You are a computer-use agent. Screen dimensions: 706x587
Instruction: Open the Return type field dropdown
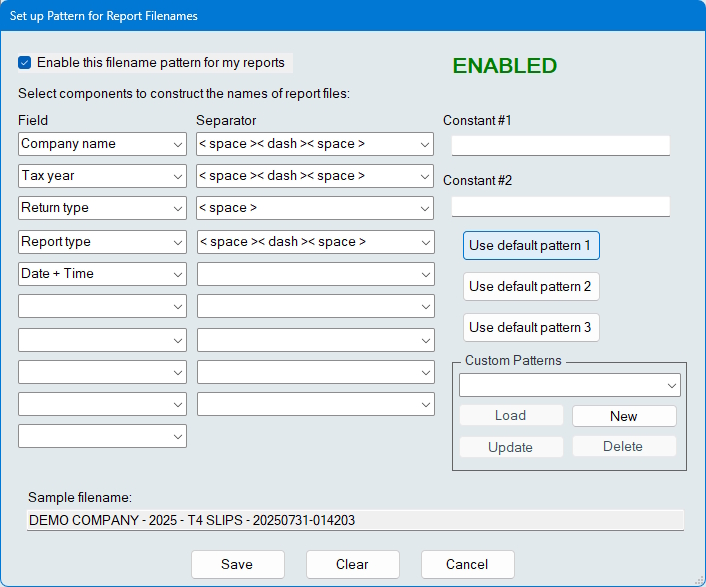coord(102,208)
